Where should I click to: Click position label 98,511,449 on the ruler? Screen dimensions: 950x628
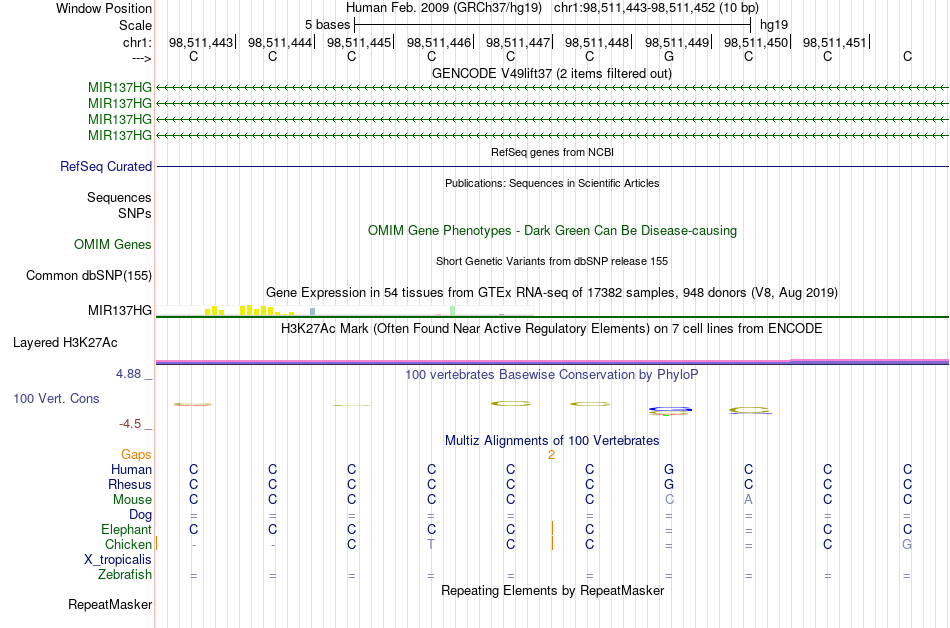click(677, 42)
